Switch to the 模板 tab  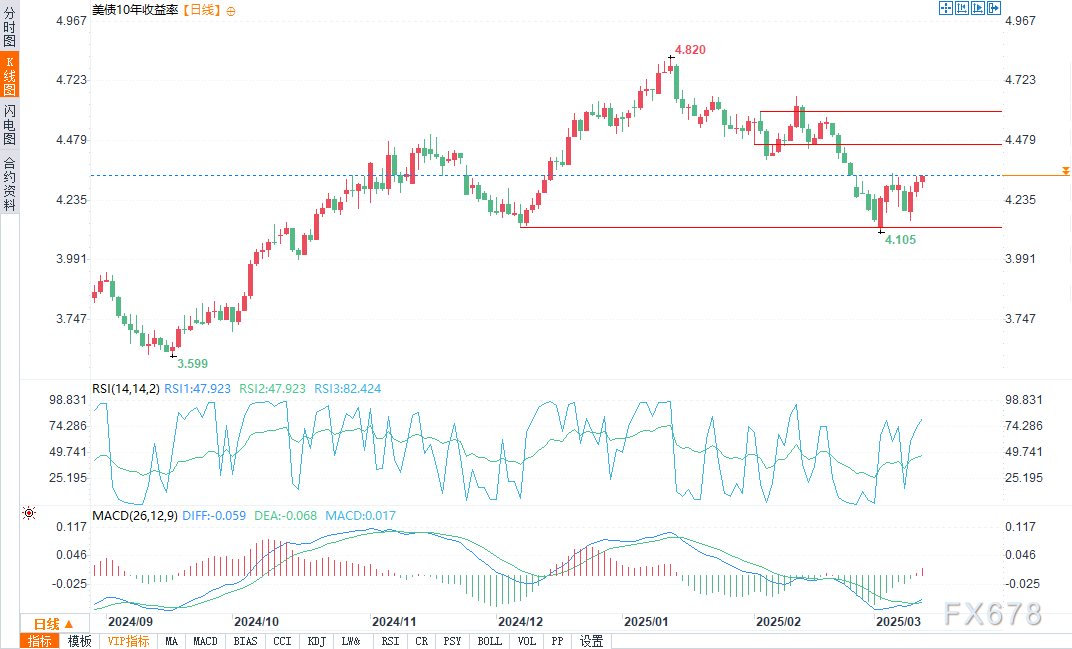tap(80, 641)
